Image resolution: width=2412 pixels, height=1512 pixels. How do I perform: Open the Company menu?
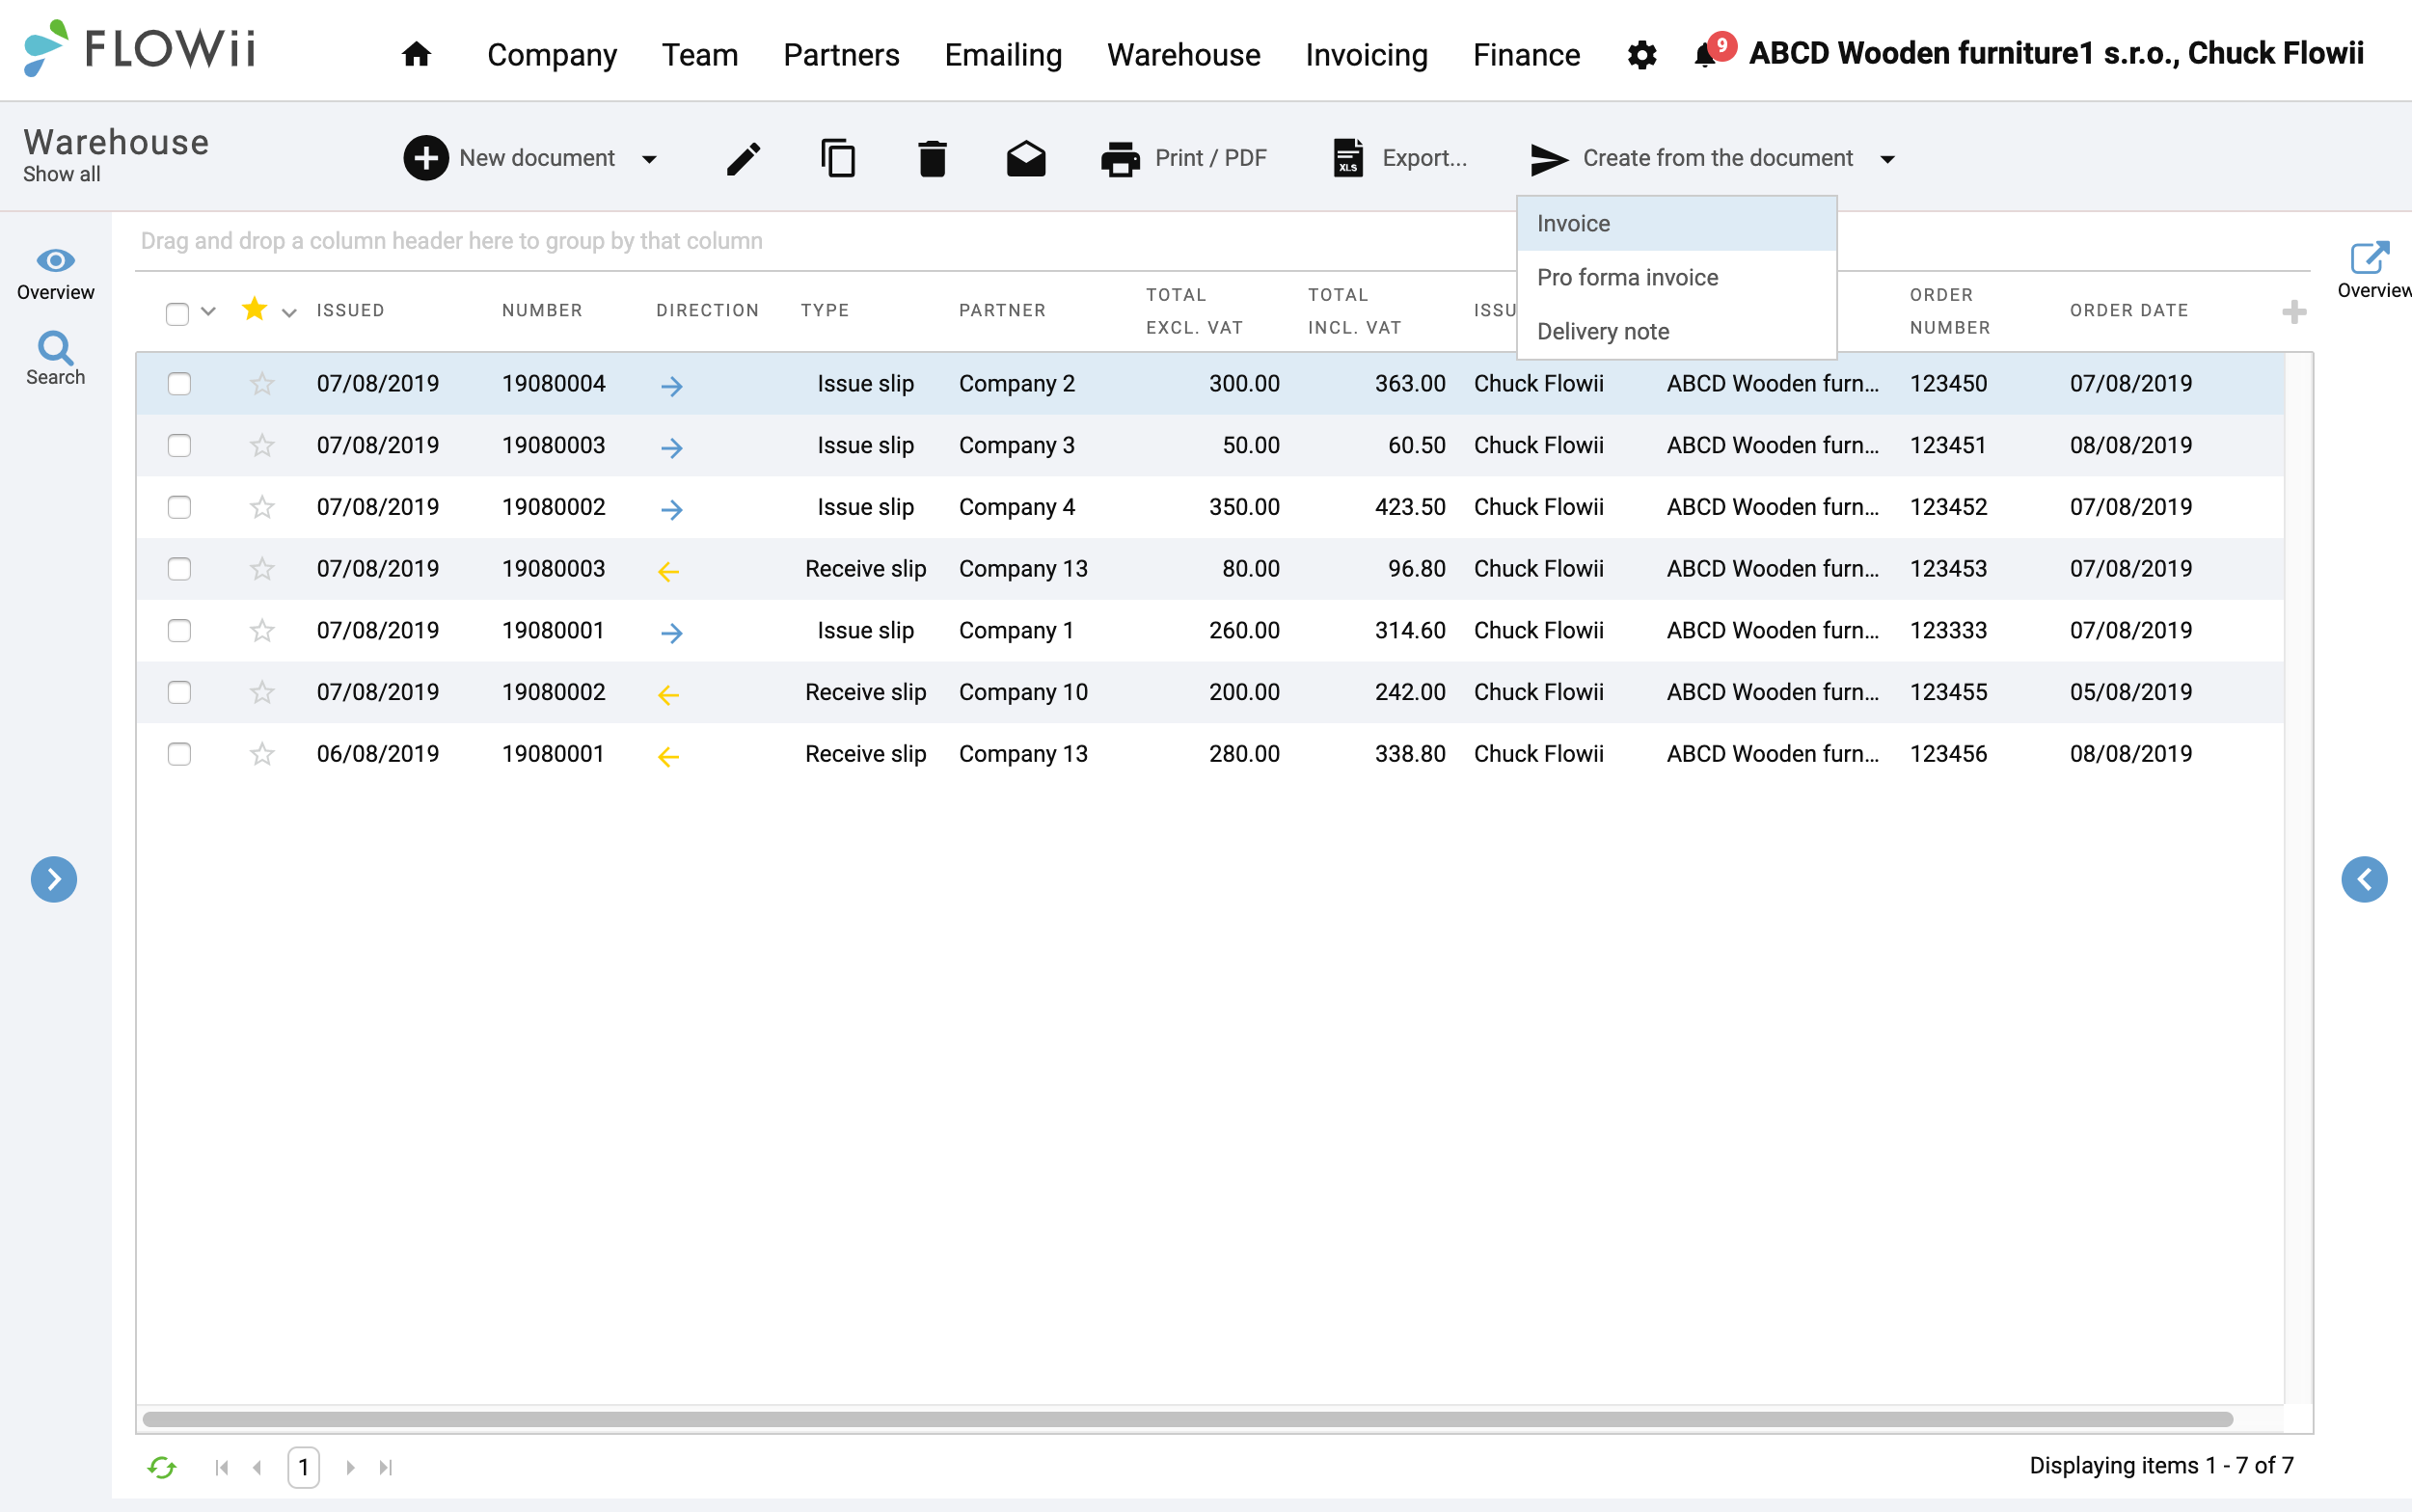pos(552,54)
